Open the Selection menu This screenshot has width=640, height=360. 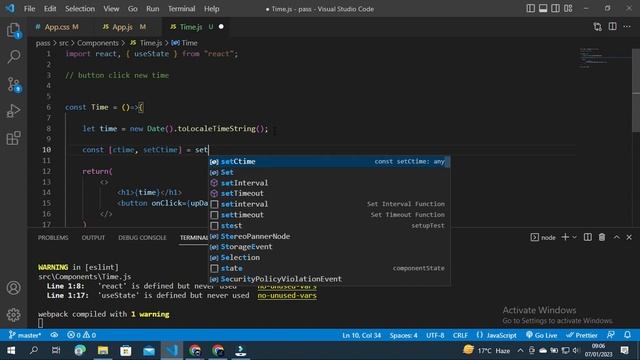point(80,9)
